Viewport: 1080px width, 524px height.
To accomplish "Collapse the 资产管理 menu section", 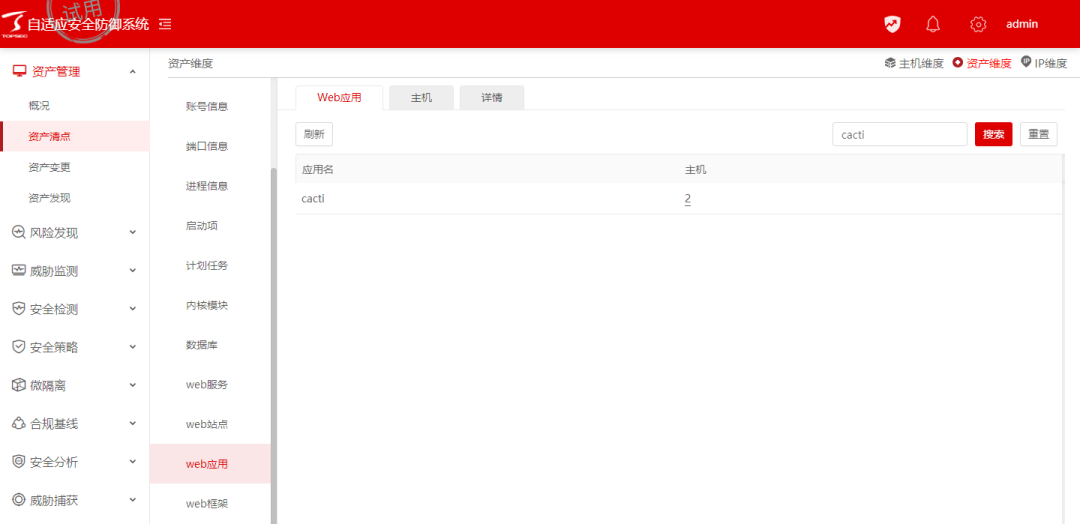I will (133, 72).
